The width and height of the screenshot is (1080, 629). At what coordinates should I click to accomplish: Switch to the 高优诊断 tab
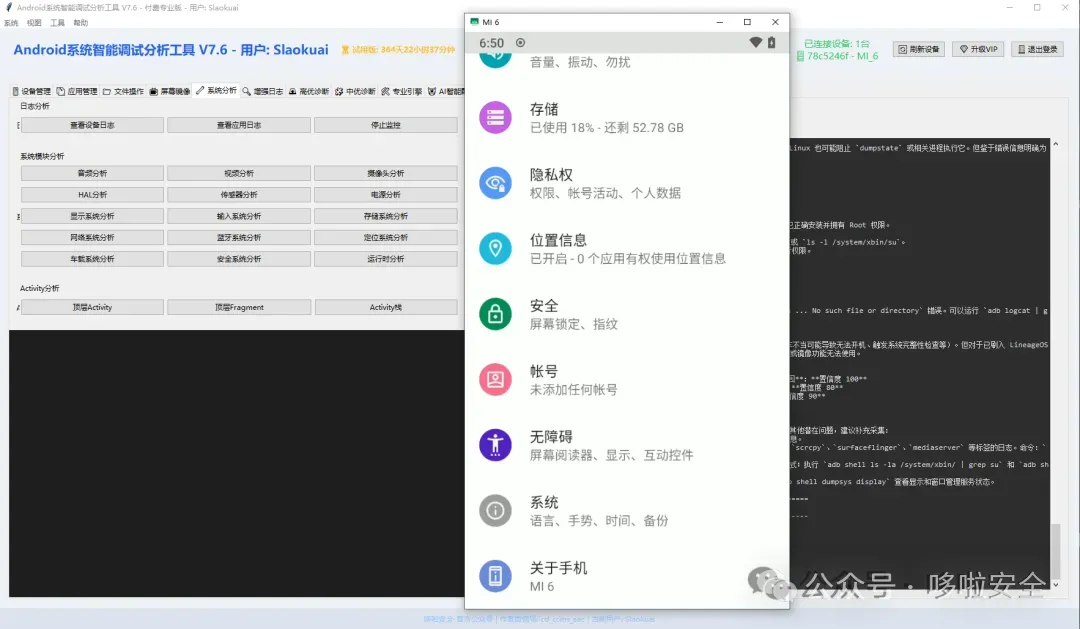[309, 91]
